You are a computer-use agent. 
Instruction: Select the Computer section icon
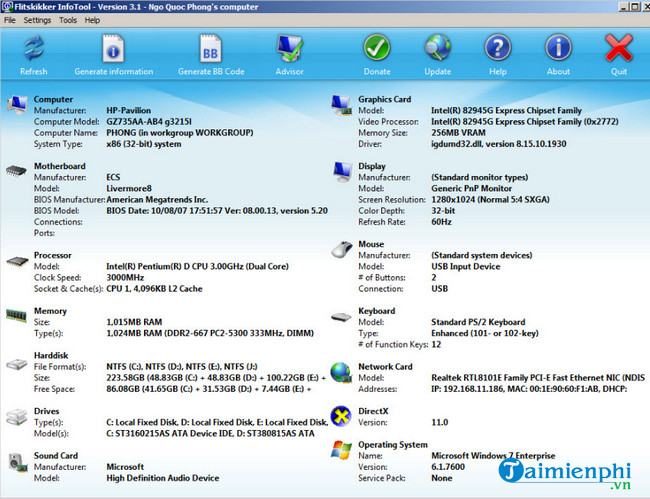pos(17,104)
